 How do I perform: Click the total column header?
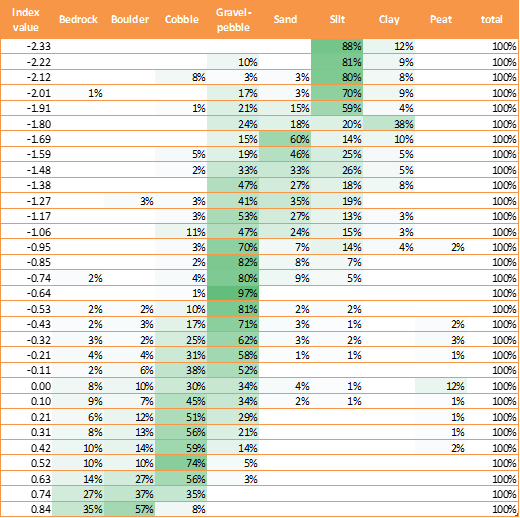pos(492,20)
